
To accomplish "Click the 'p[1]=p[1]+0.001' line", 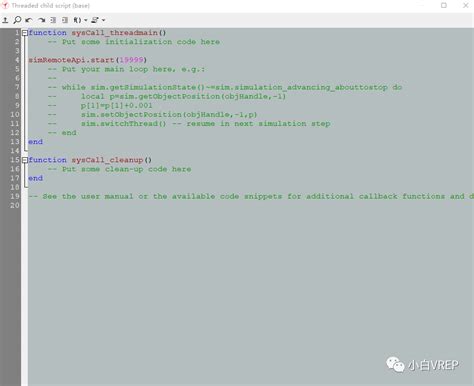I will pyautogui.click(x=117, y=105).
